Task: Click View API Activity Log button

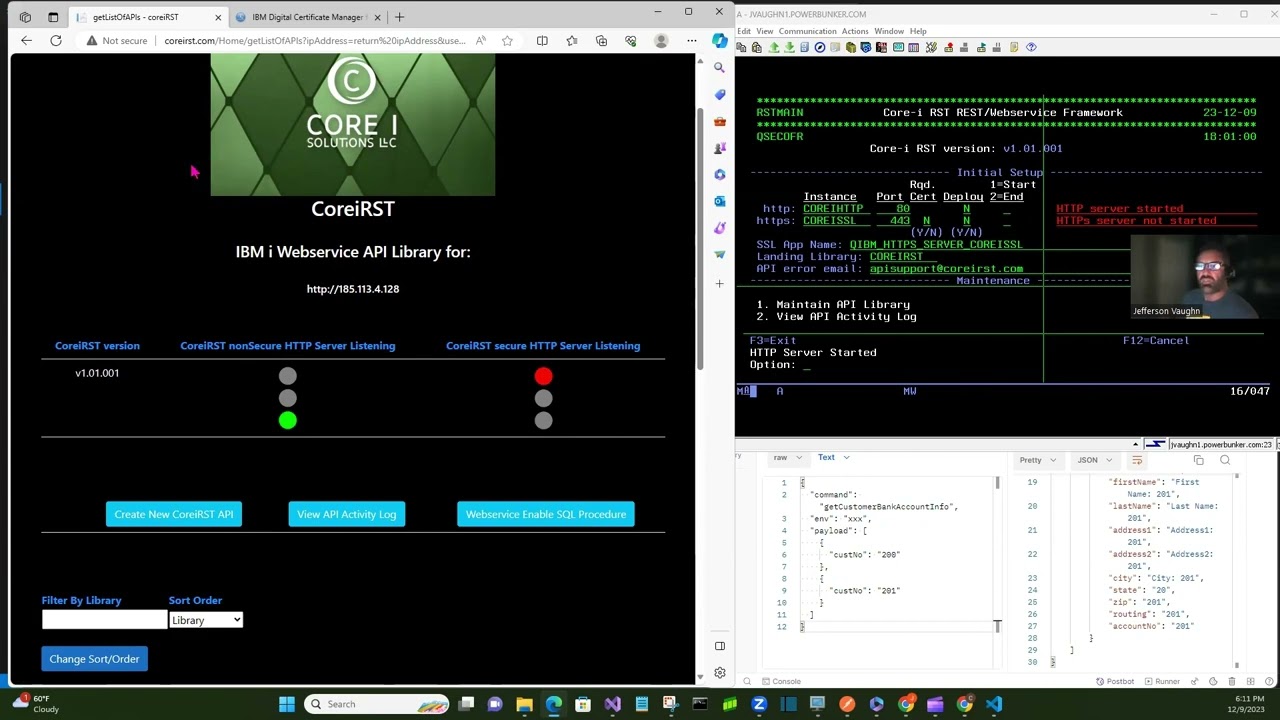Action: coord(347,514)
